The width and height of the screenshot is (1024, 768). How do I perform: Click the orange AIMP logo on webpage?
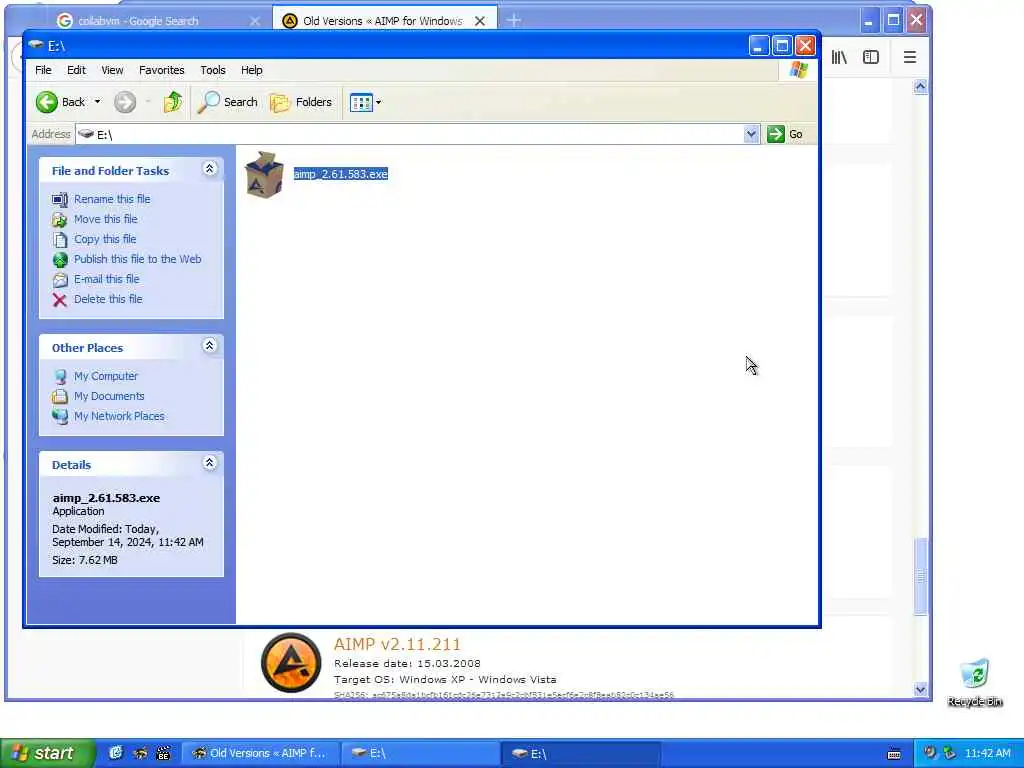tap(291, 663)
